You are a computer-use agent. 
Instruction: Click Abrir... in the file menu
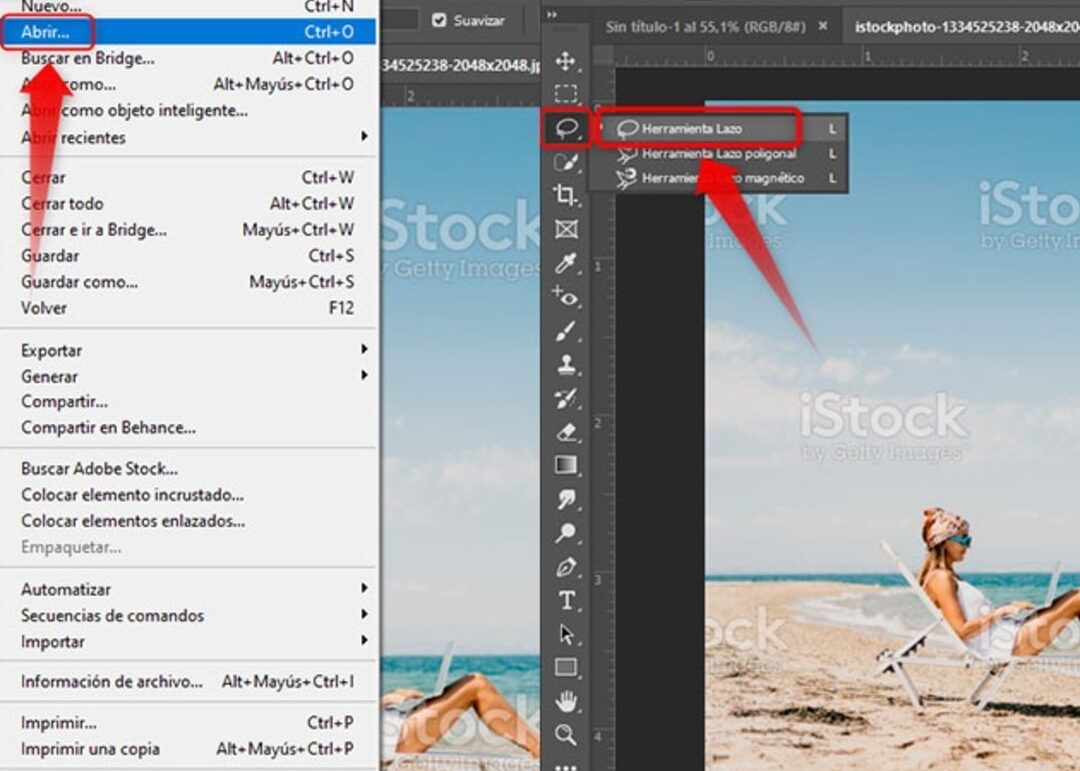pos(188,32)
